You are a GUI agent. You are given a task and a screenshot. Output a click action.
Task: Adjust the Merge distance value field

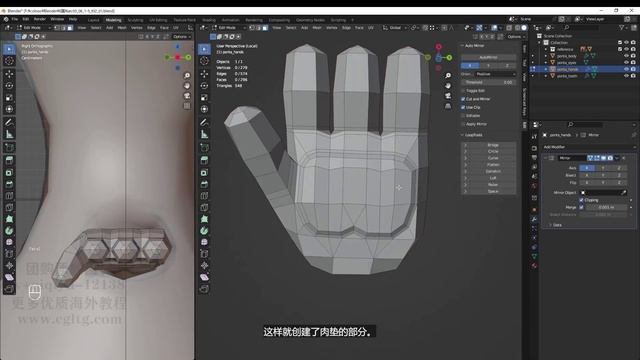[x=606, y=207]
